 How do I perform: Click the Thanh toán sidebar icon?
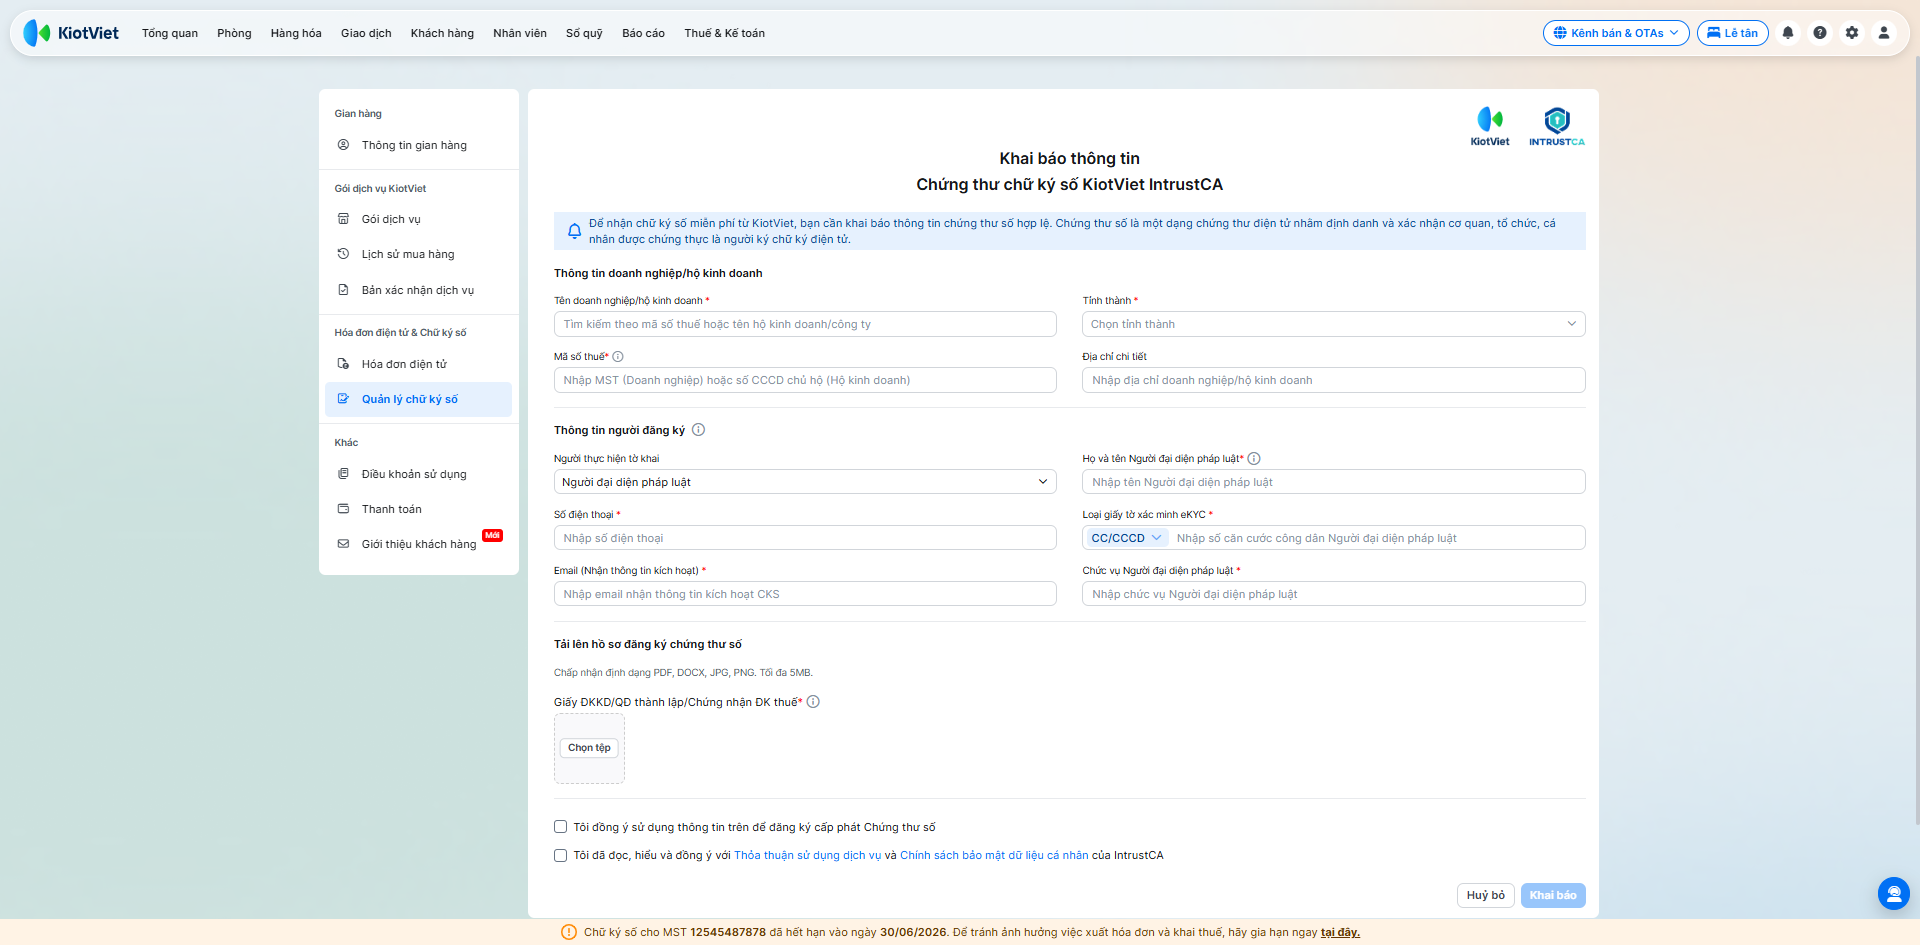343,509
